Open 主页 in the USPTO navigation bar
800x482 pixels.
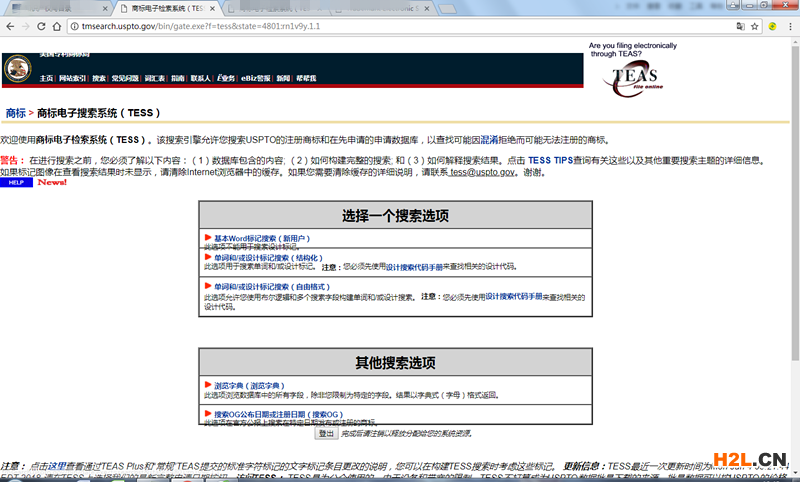point(46,78)
